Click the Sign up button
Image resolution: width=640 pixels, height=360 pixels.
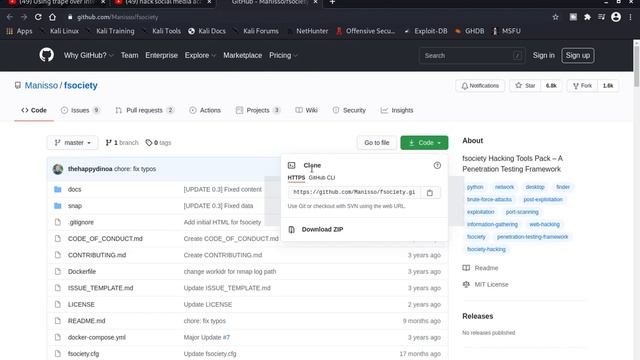pyautogui.click(x=578, y=56)
